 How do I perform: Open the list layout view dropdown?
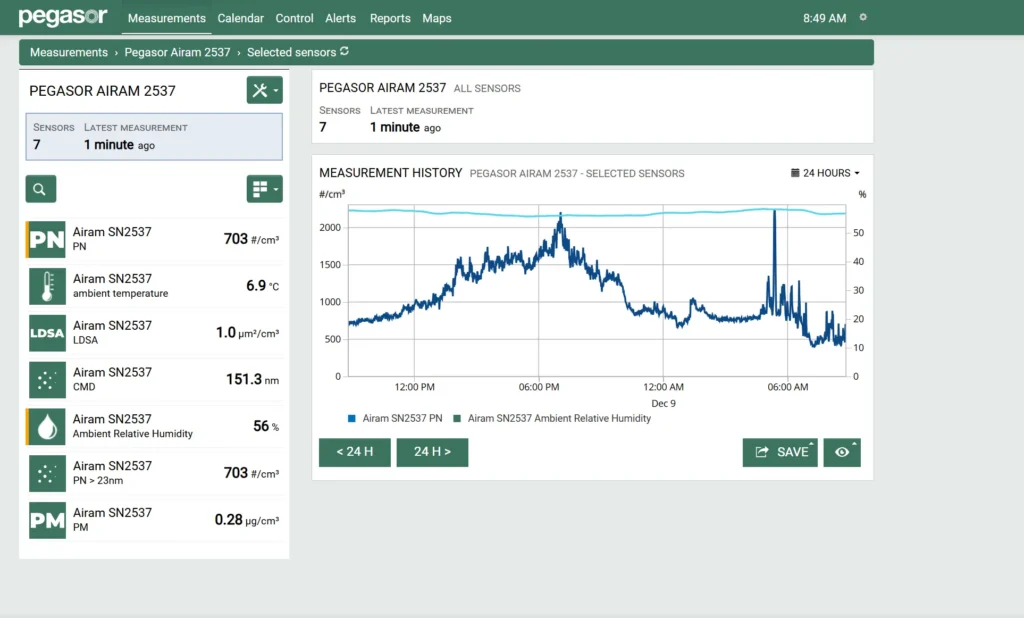tap(264, 189)
